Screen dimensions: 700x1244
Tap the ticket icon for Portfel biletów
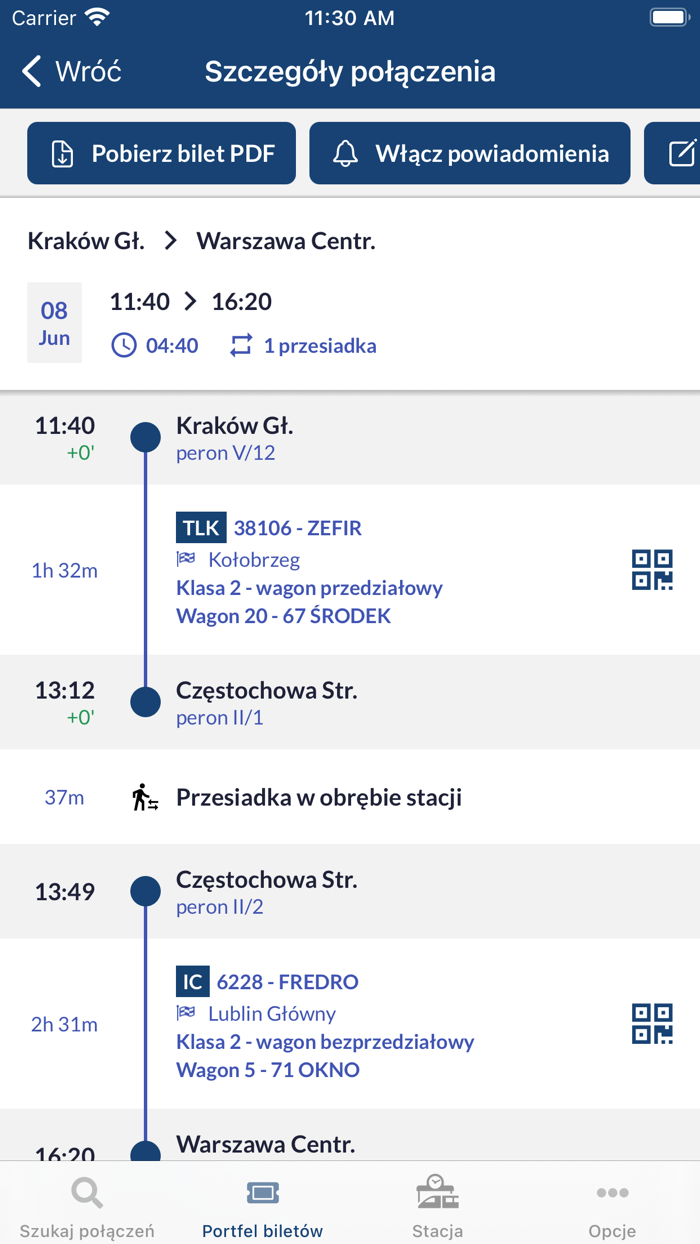[262, 1192]
